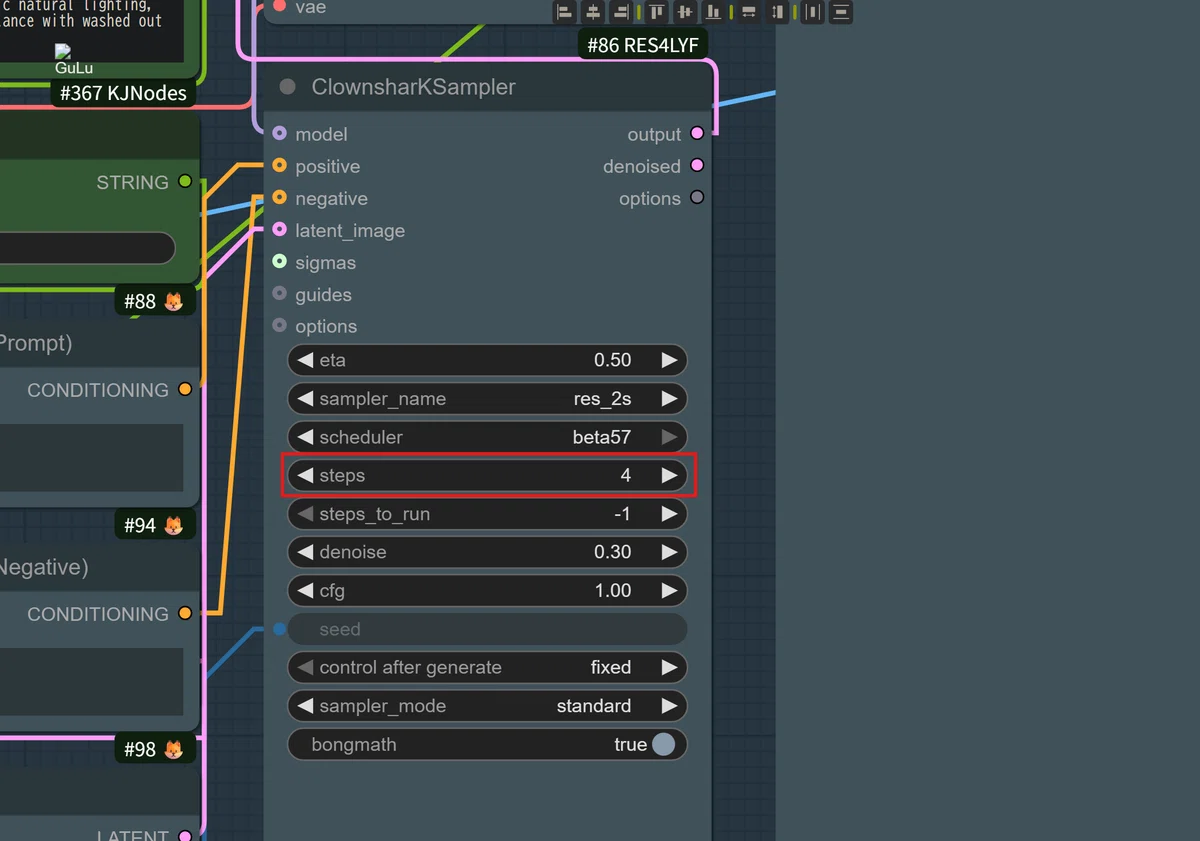Select previous sampler_name with left arrow

305,398
